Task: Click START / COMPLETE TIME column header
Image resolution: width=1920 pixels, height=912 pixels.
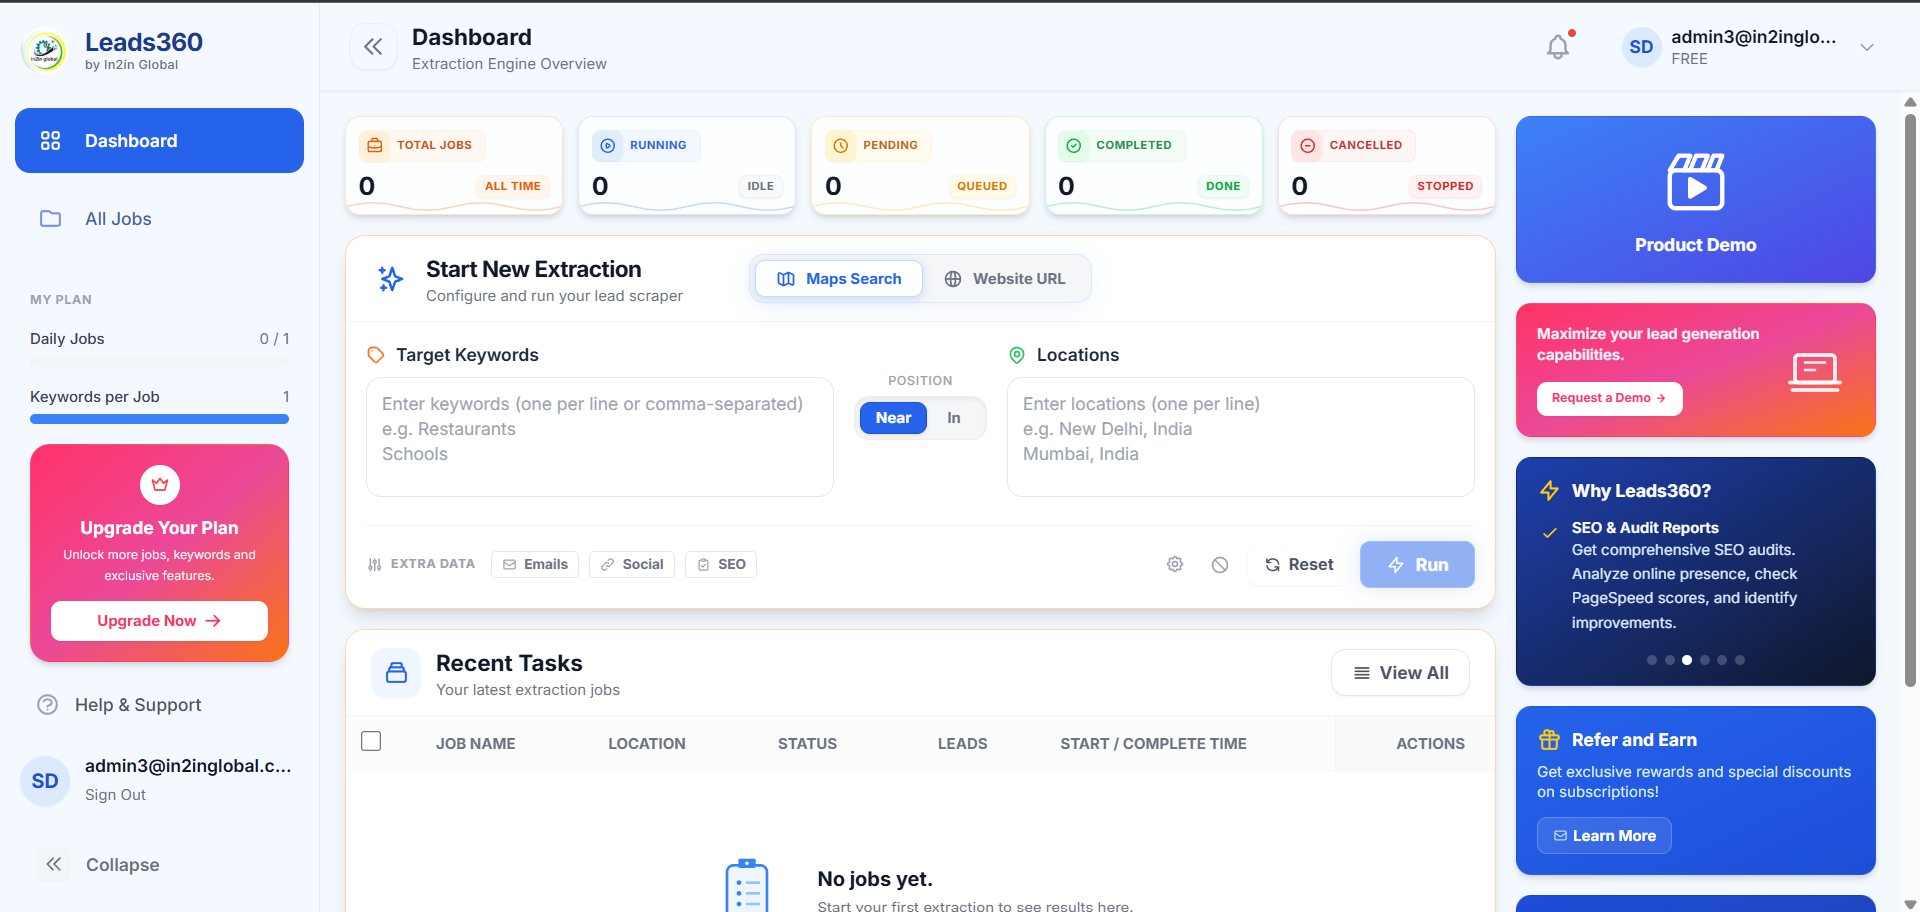Action: click(1153, 744)
